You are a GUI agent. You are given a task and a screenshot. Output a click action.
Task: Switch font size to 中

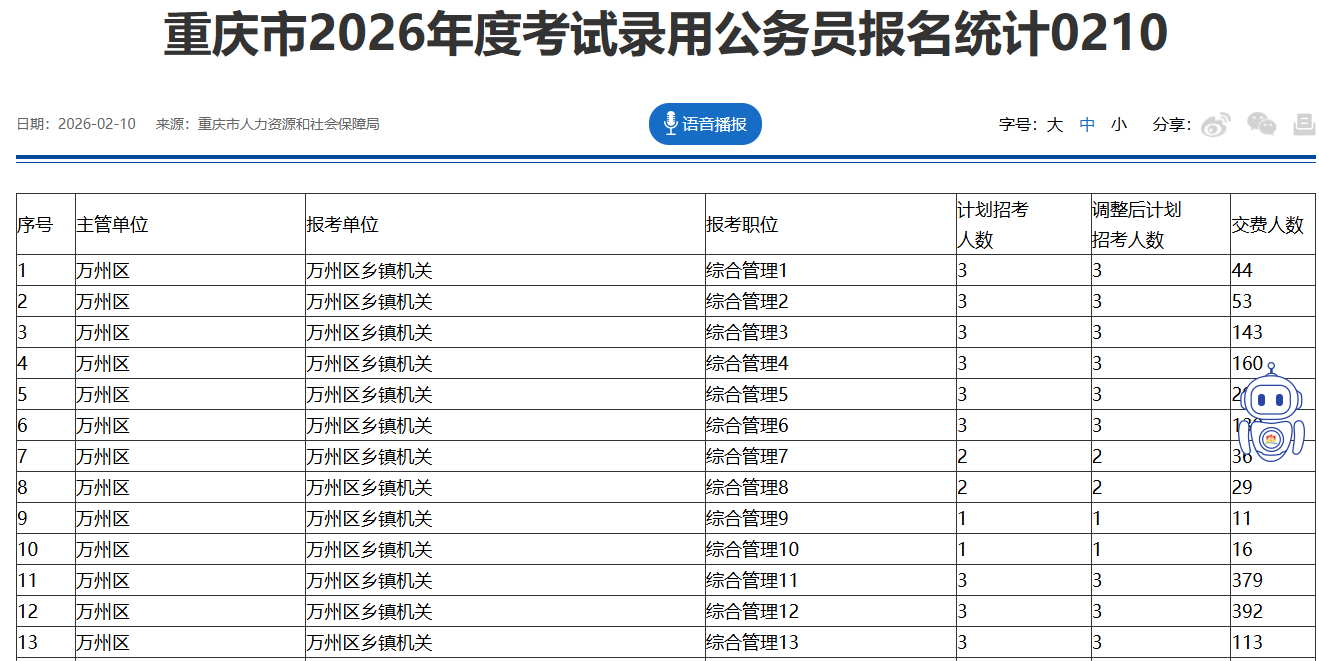pyautogui.click(x=1087, y=125)
